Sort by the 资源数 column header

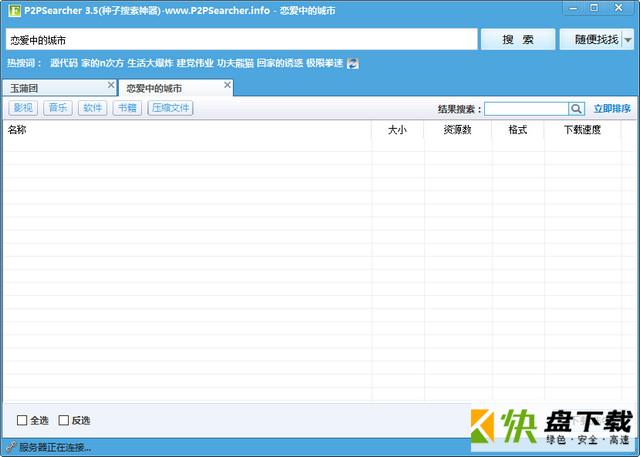[458, 130]
